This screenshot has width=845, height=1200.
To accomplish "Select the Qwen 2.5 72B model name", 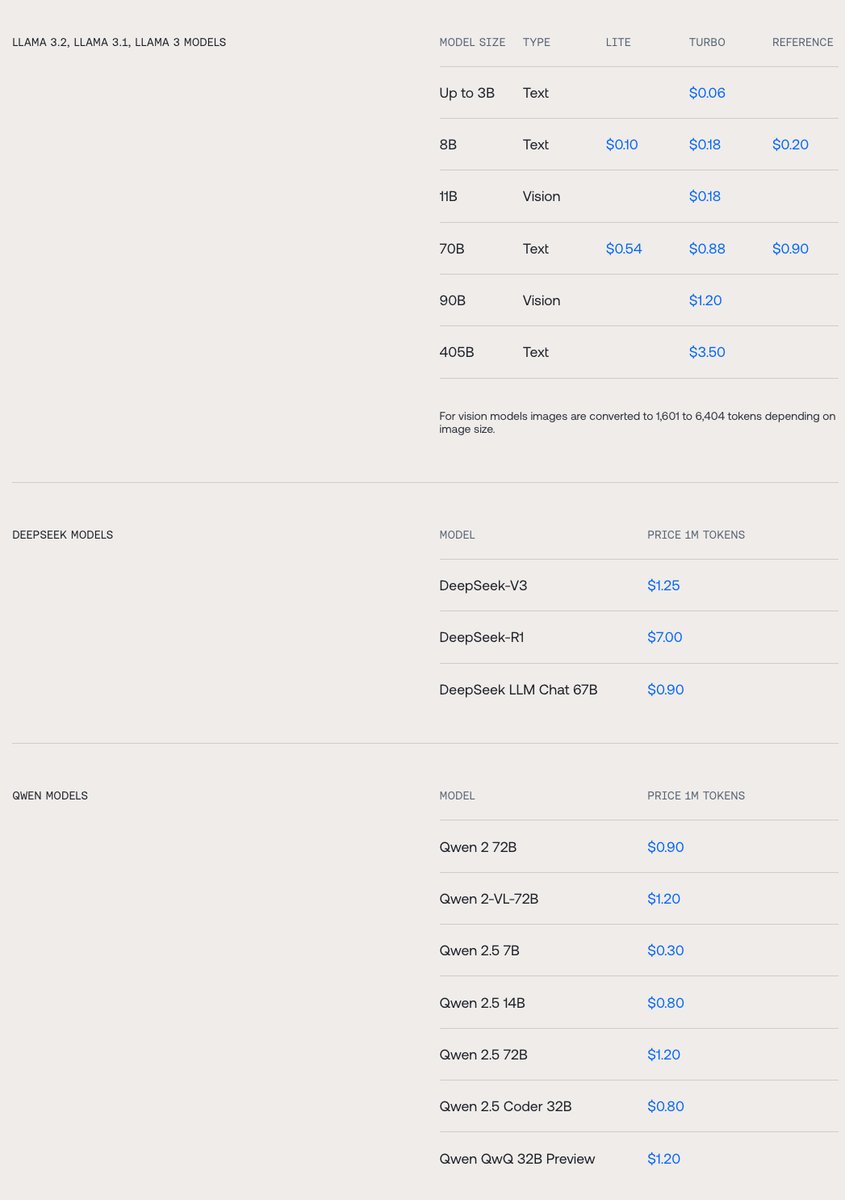I will (x=483, y=1055).
